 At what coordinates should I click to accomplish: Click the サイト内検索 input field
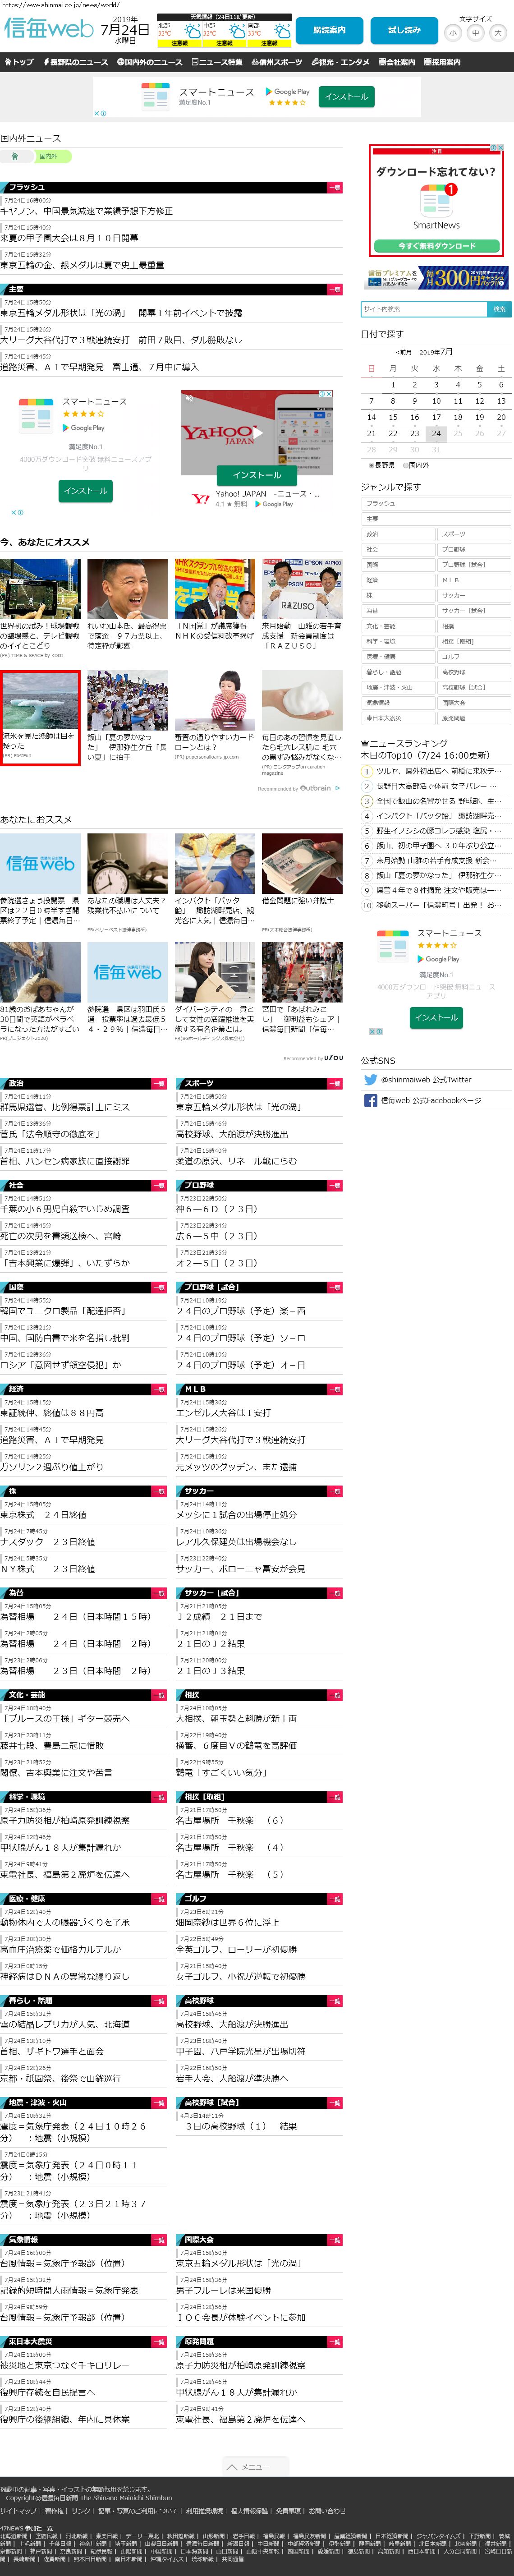pyautogui.click(x=424, y=309)
